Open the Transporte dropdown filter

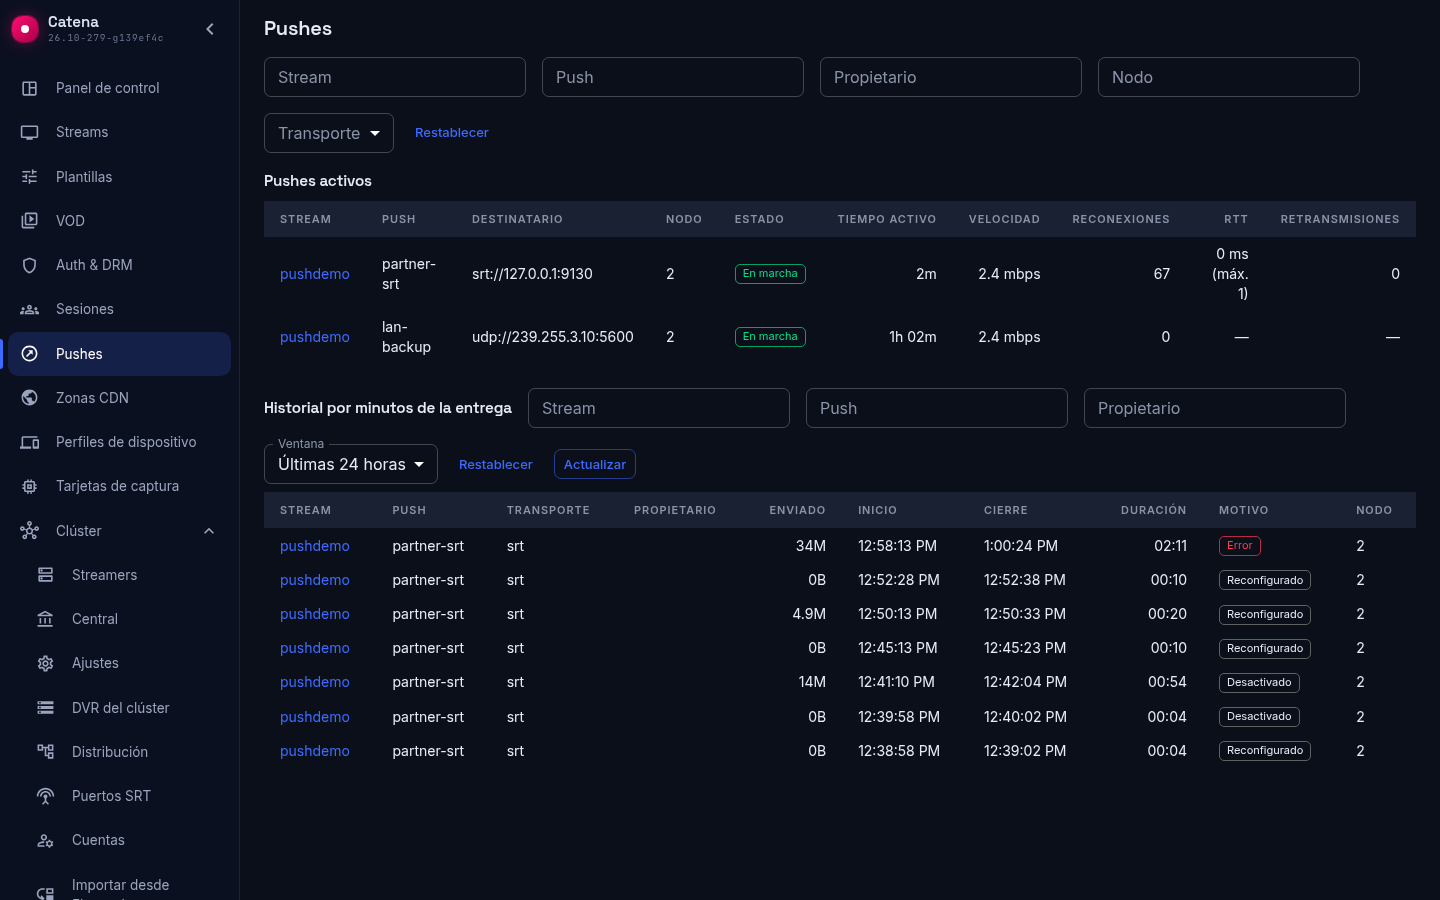[x=329, y=133]
